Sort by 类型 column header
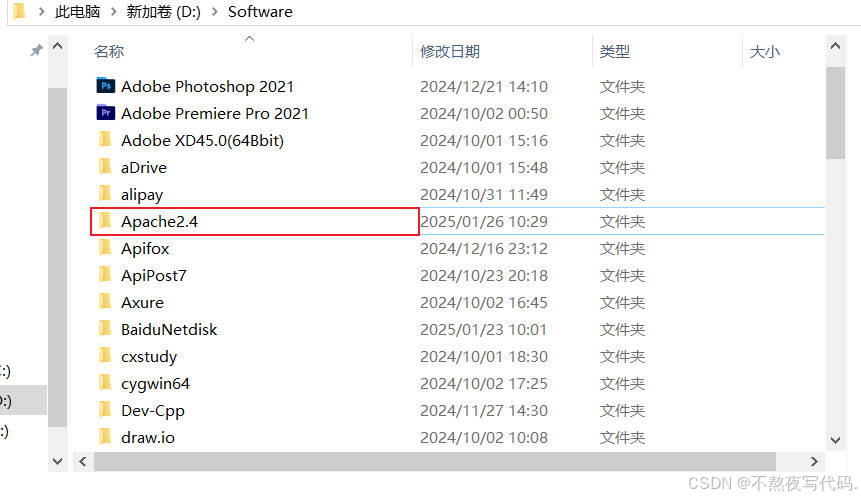The image size is (861, 498). (x=615, y=52)
